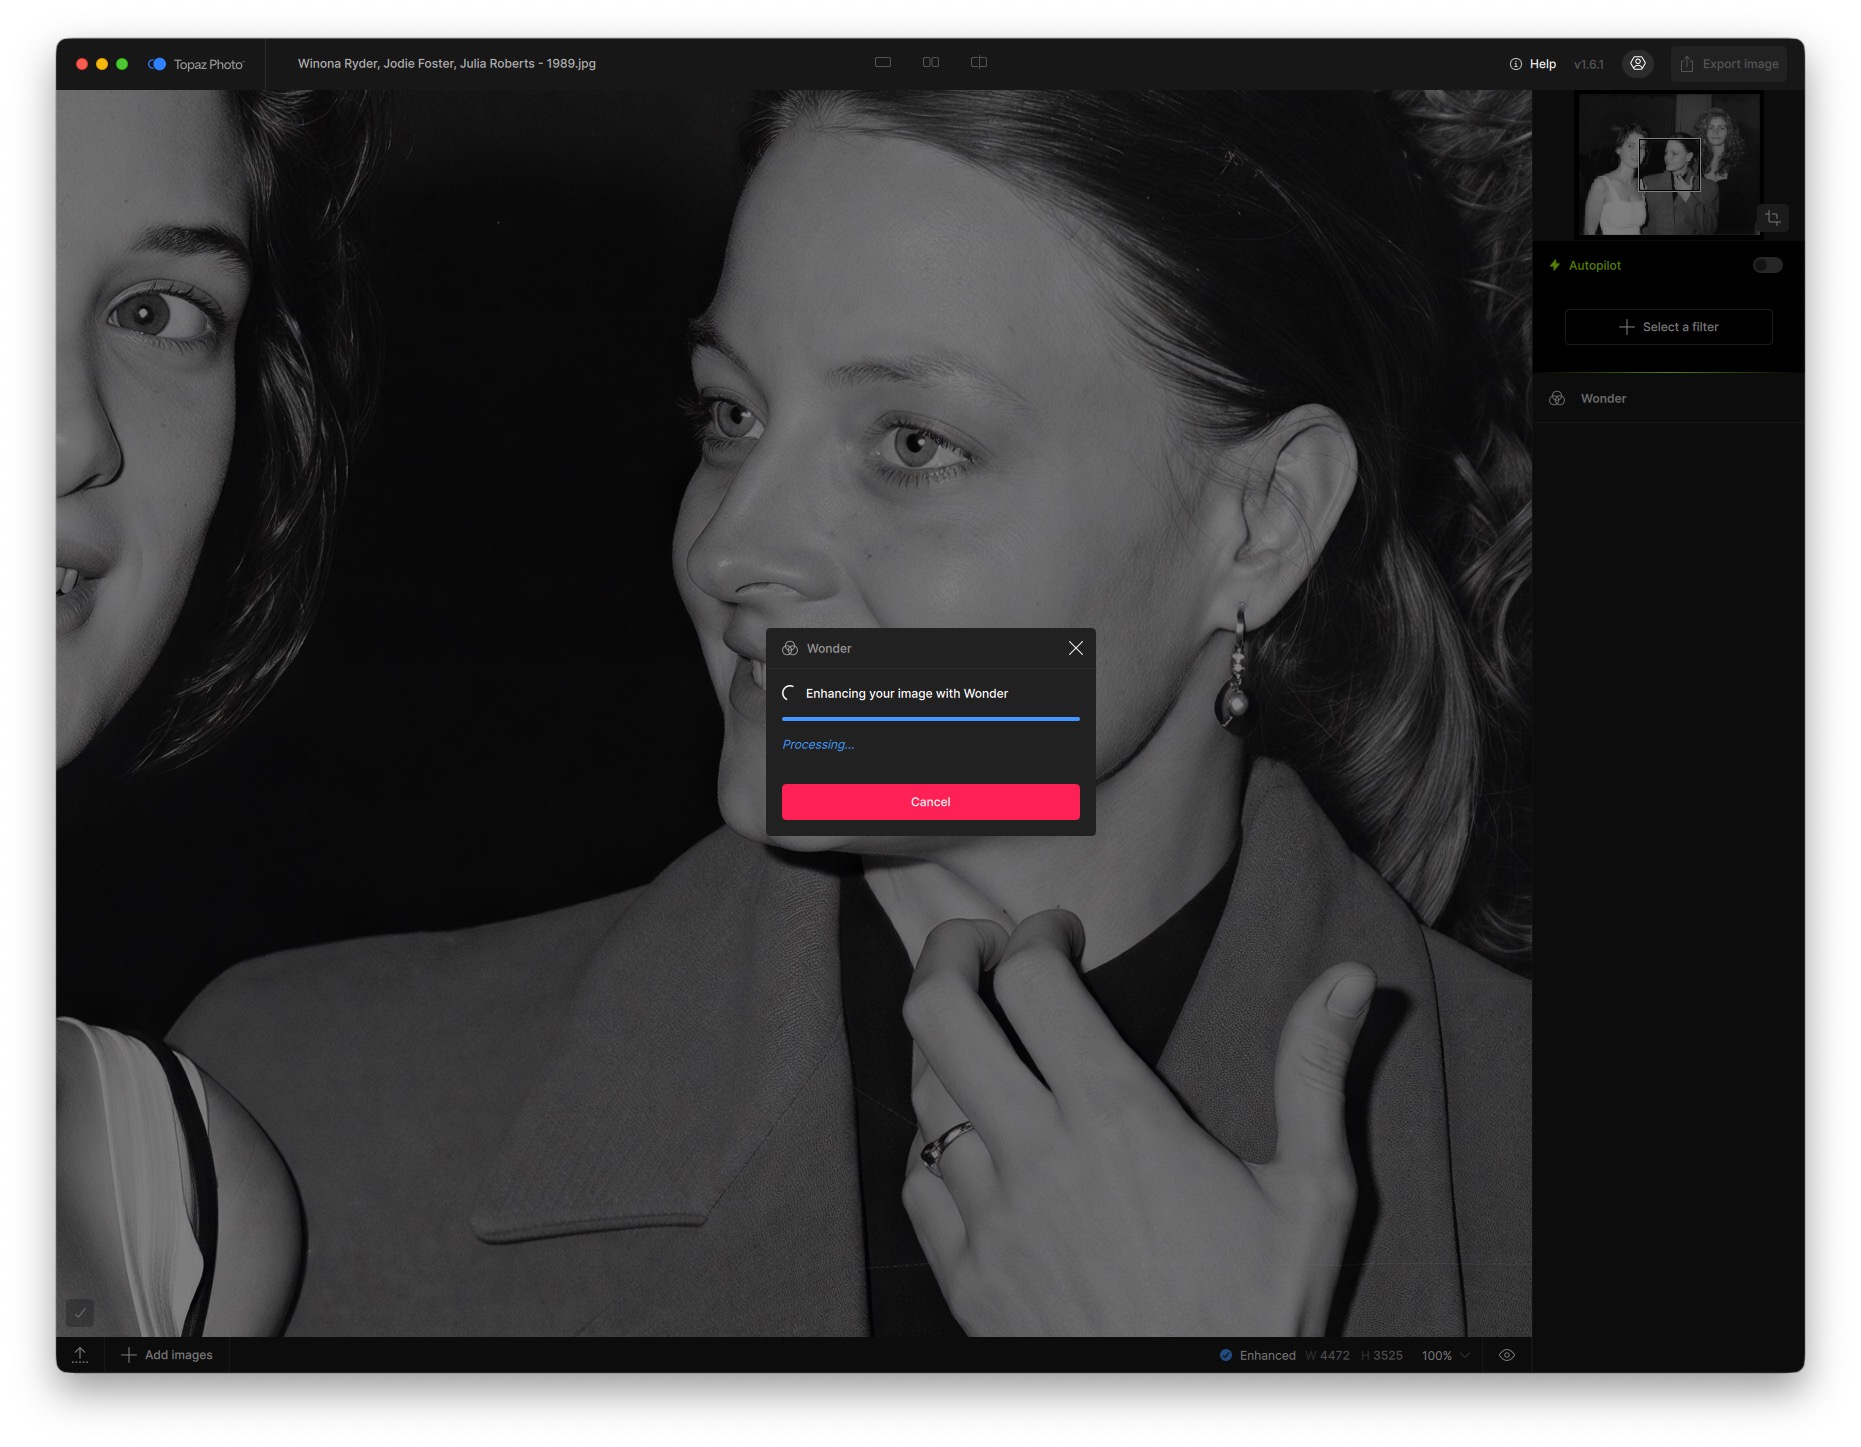Viewport: 1861px width, 1447px height.
Task: Close the Wonder dialog
Action: [x=1075, y=648]
